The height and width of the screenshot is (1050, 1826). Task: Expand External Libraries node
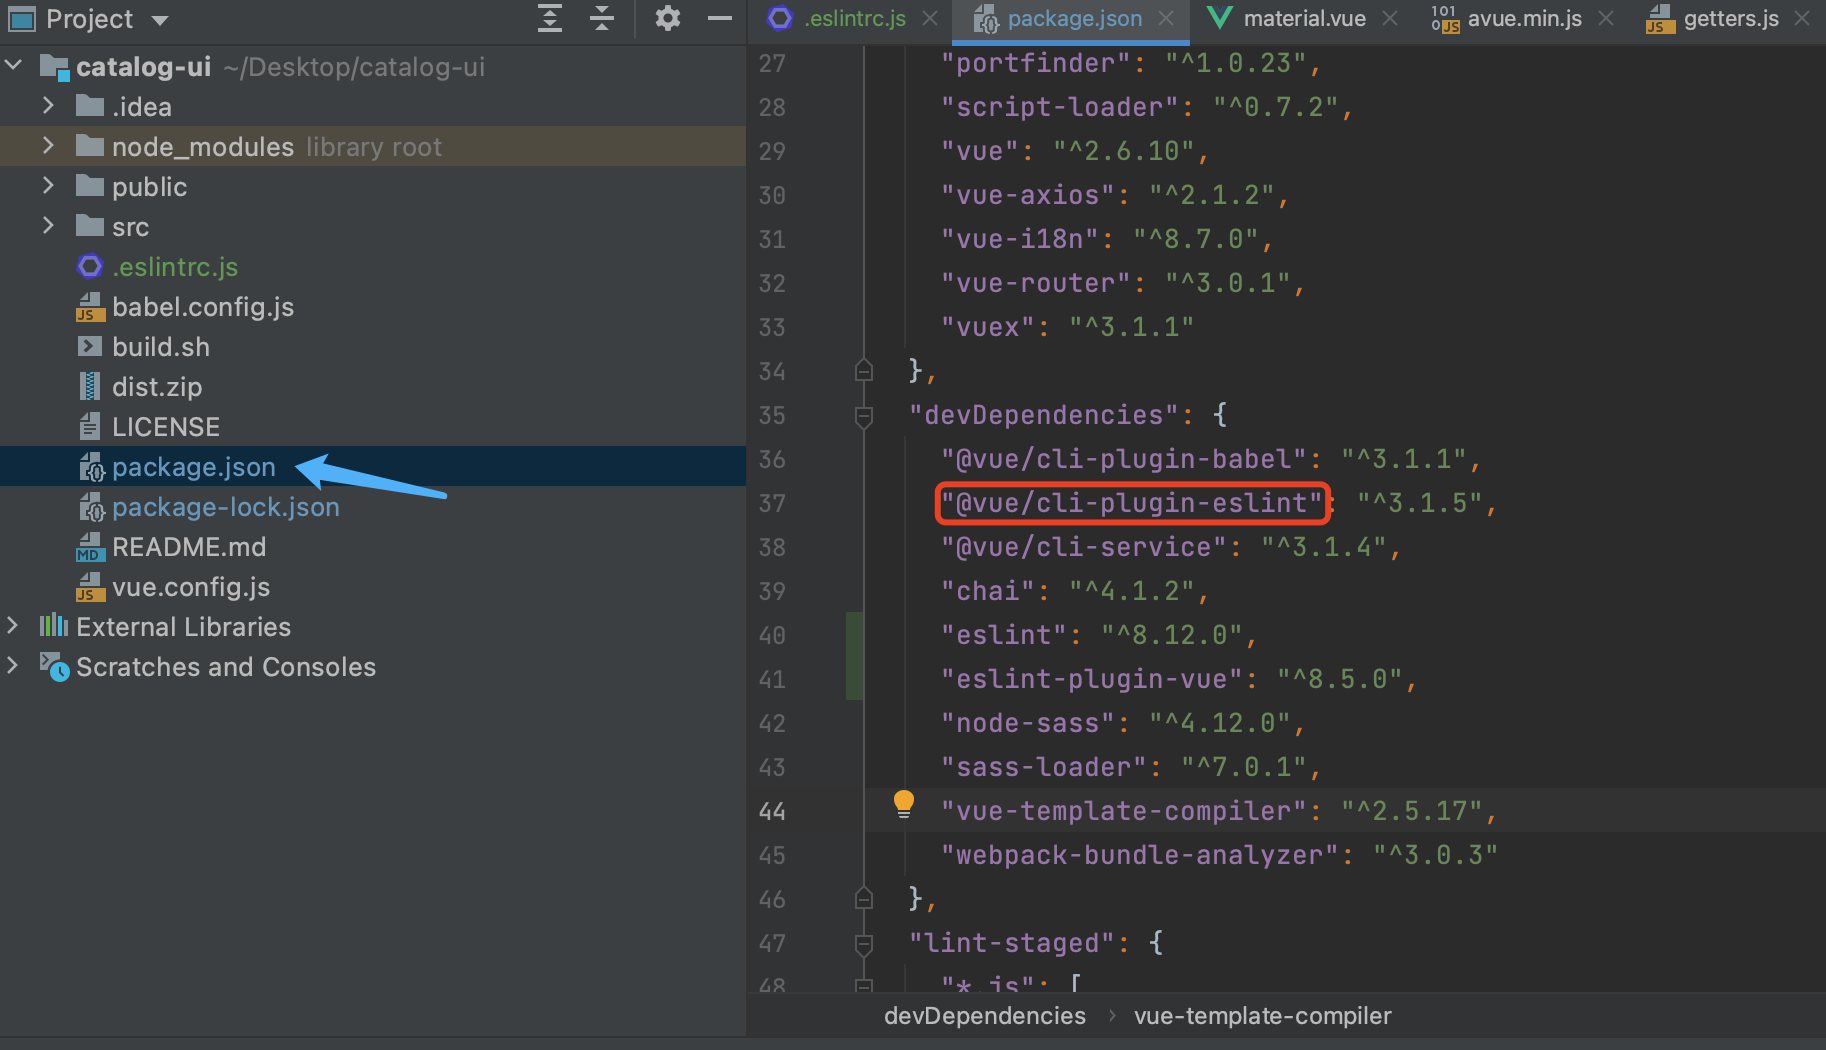coord(12,626)
